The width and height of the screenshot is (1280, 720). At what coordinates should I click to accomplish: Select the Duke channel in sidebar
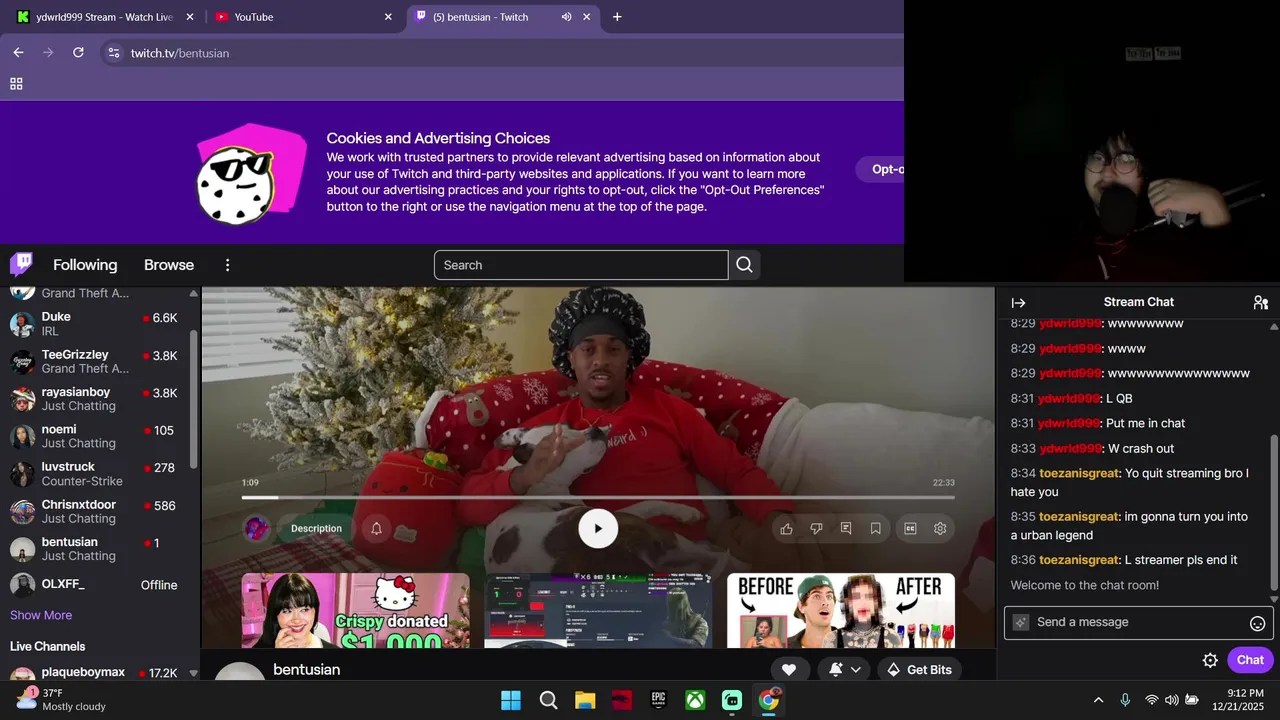[95, 324]
